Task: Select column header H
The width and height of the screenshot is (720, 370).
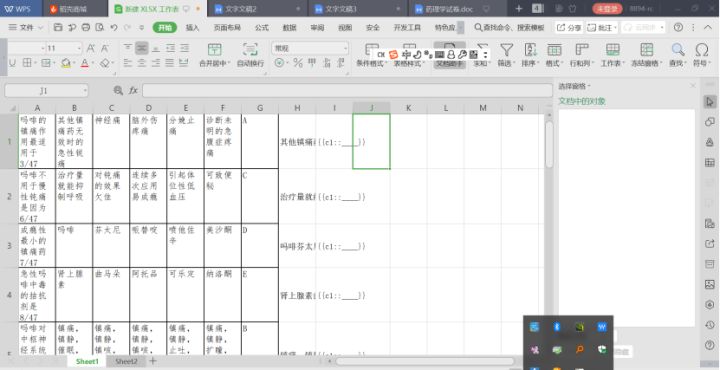Action: (297, 108)
